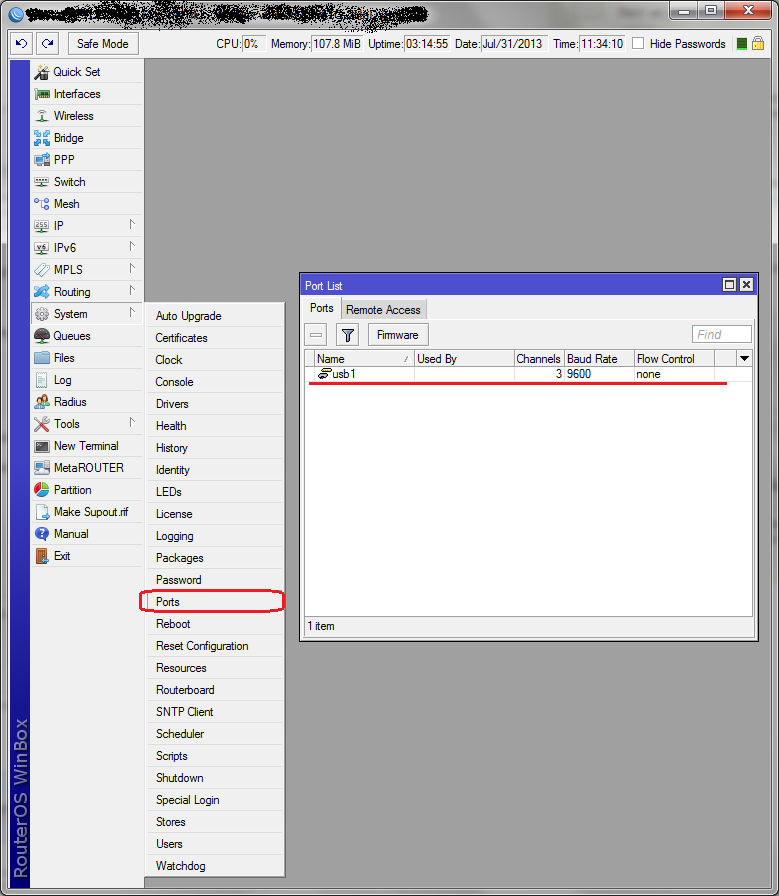Click the Used By column header
This screenshot has width=779, height=896.
click(x=464, y=359)
